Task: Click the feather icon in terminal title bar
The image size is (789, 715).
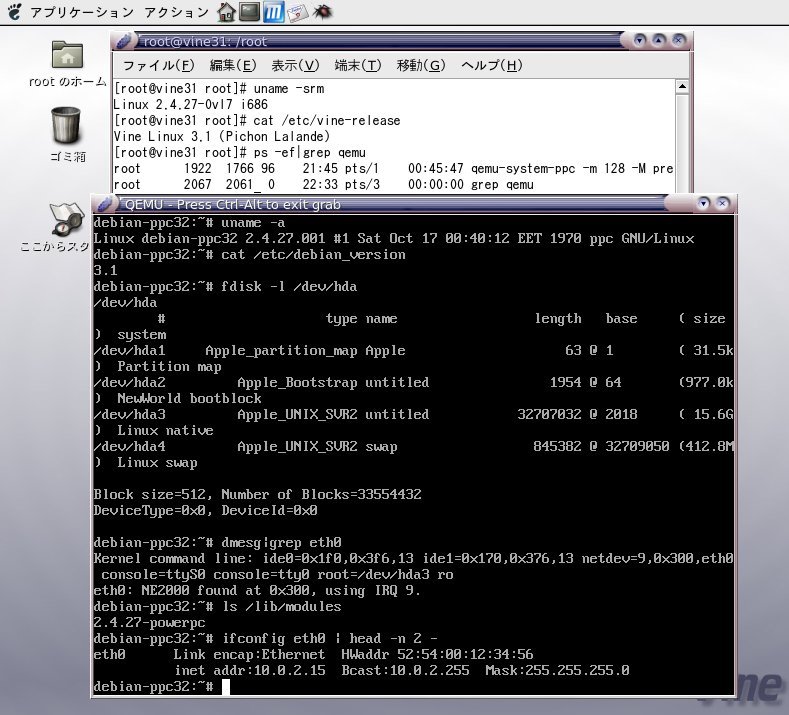Action: coord(124,41)
